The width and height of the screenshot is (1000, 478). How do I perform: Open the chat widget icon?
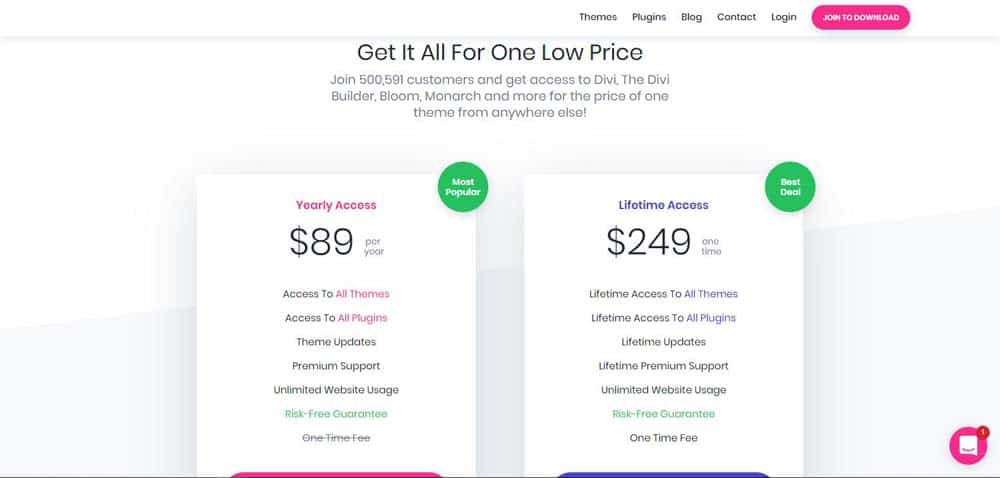967,445
